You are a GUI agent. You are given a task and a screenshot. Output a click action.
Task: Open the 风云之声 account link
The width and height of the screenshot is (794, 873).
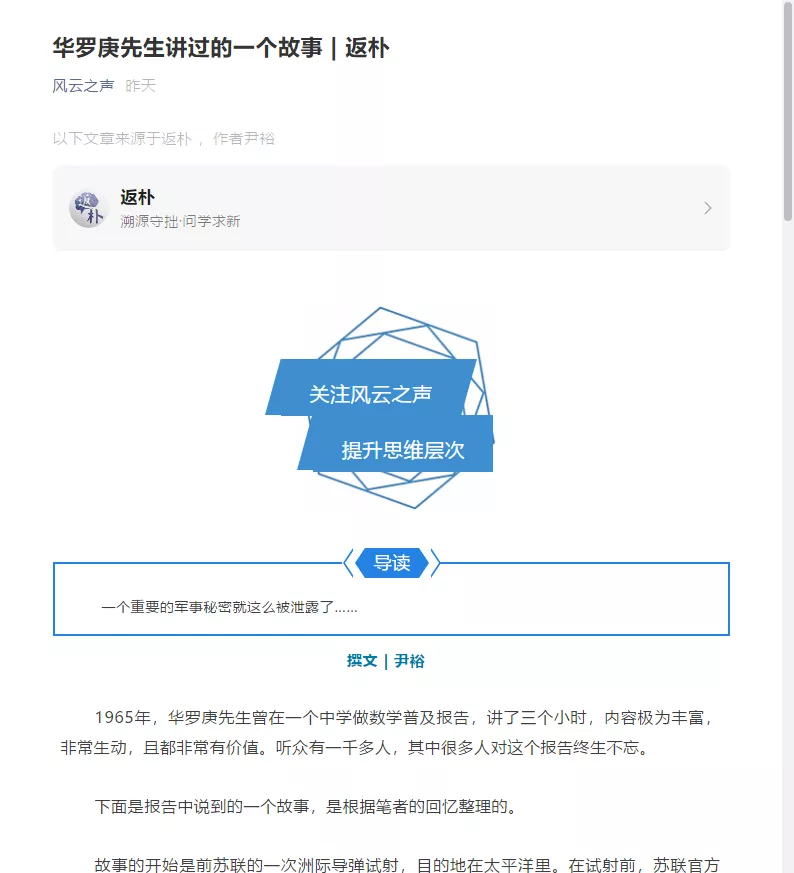click(x=83, y=86)
